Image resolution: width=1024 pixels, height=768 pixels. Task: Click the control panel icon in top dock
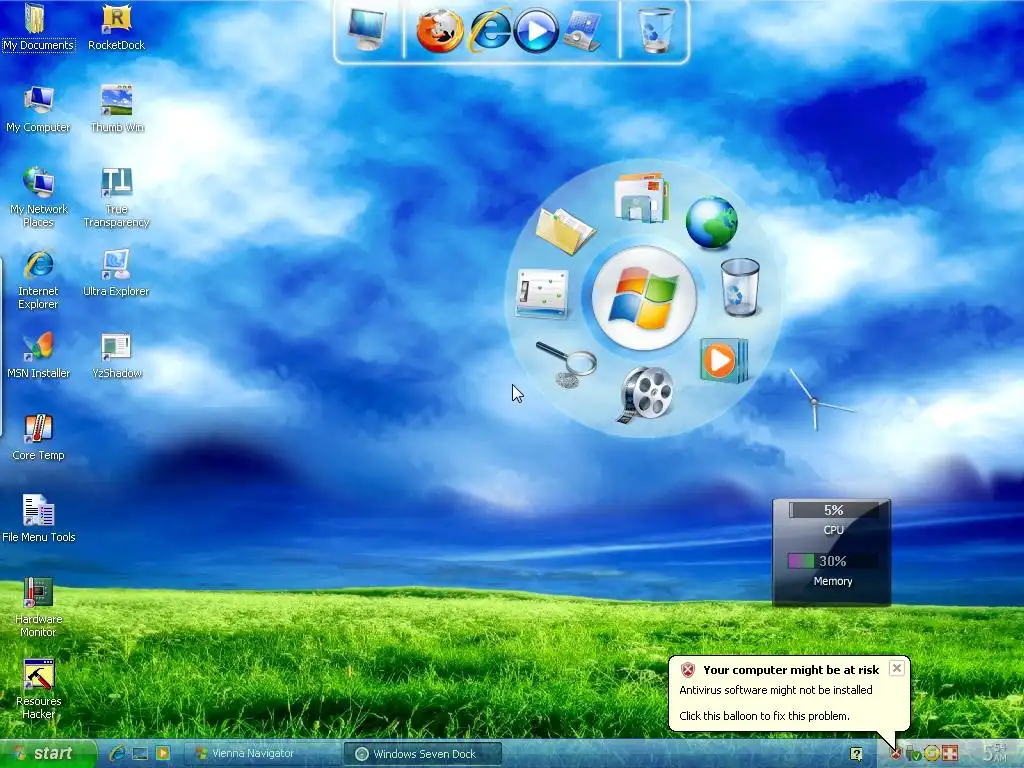[582, 31]
